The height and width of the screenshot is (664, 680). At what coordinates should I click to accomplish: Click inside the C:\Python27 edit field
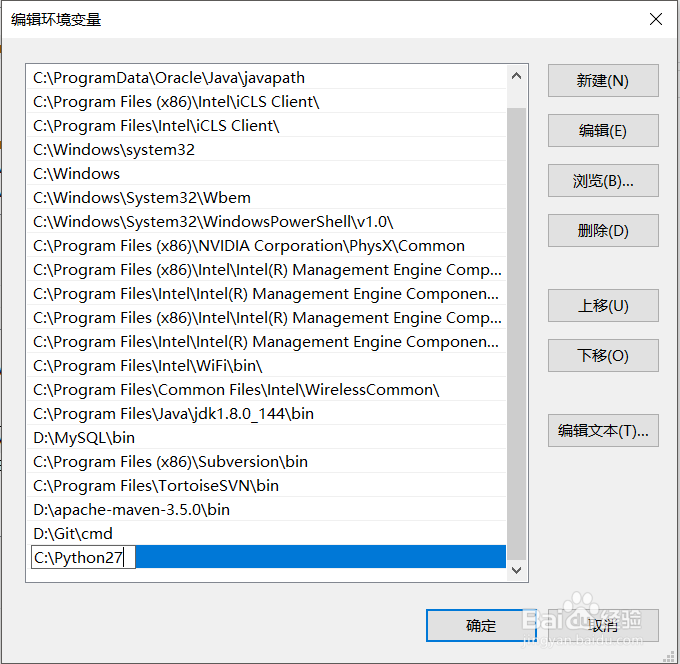click(83, 557)
